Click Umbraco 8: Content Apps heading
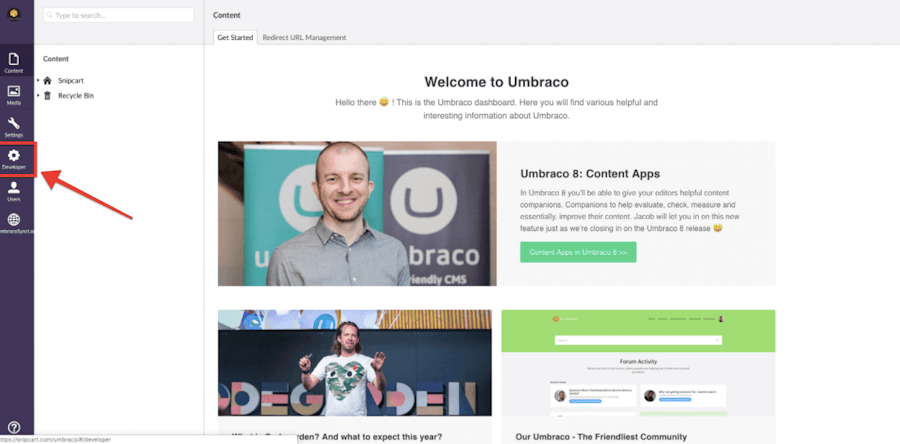This screenshot has width=900, height=444. tap(590, 174)
